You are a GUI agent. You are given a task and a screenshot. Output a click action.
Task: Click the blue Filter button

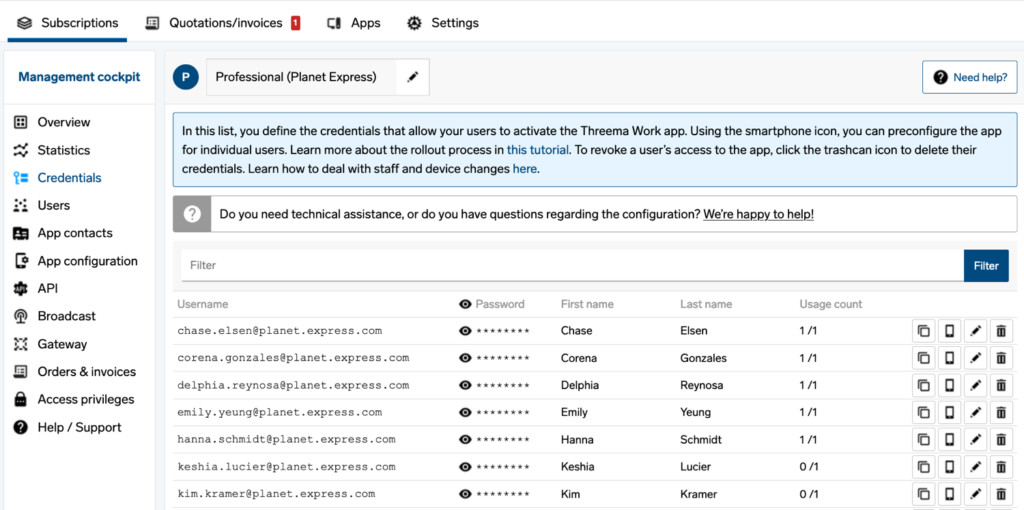986,266
